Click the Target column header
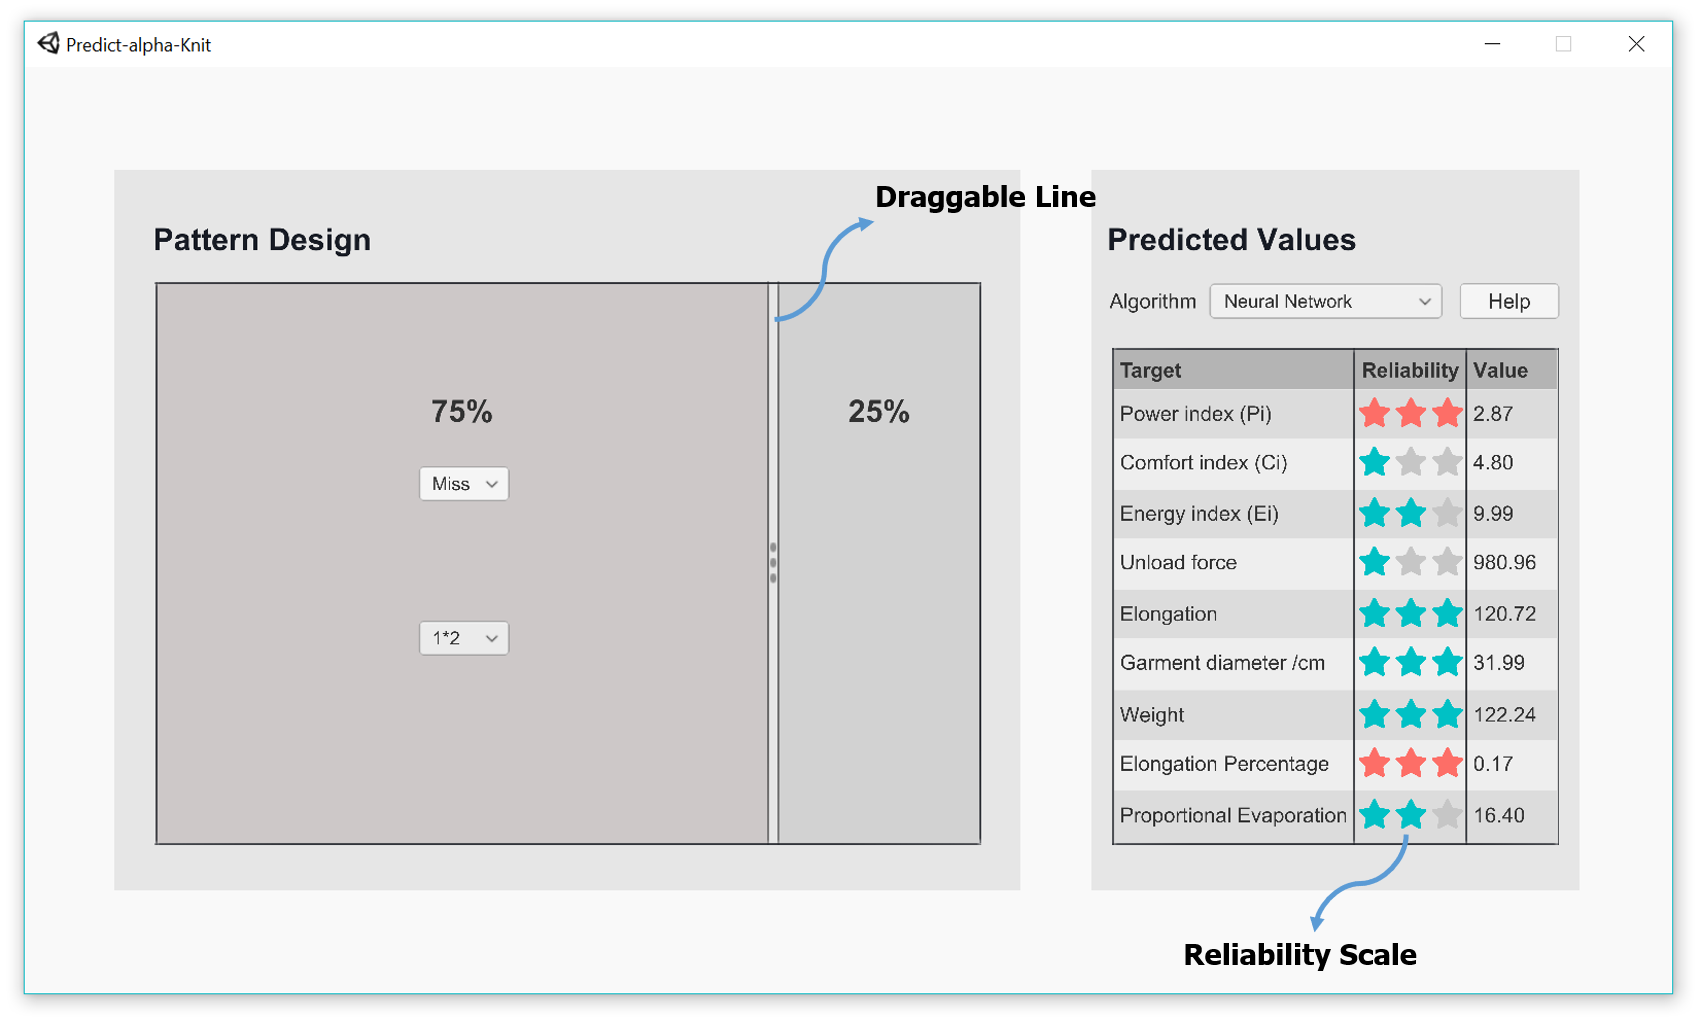This screenshot has height=1019, width=1701. point(1151,370)
